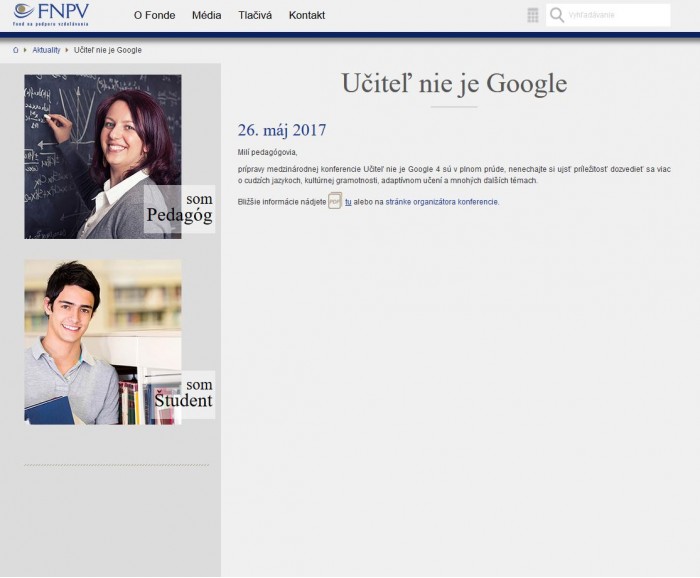Click the som Pedagóg label
Screen dimensions: 700x578
coord(179,208)
